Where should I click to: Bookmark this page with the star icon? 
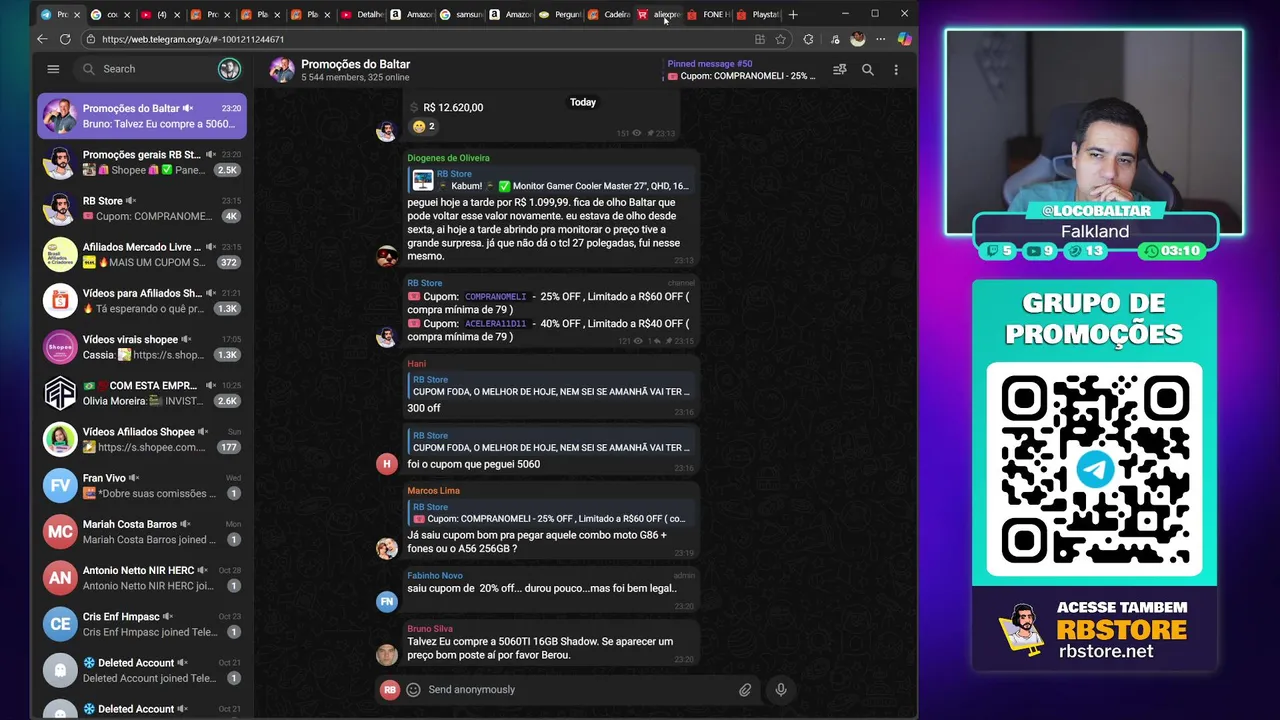[781, 39]
